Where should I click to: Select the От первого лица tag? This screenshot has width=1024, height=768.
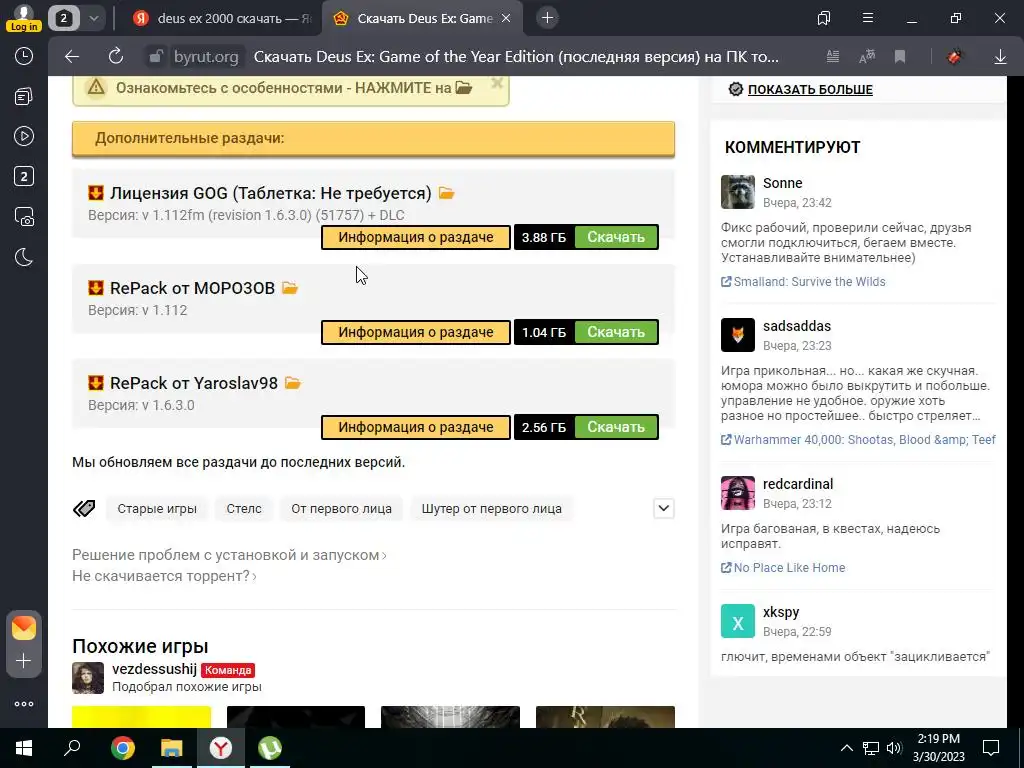tap(342, 509)
